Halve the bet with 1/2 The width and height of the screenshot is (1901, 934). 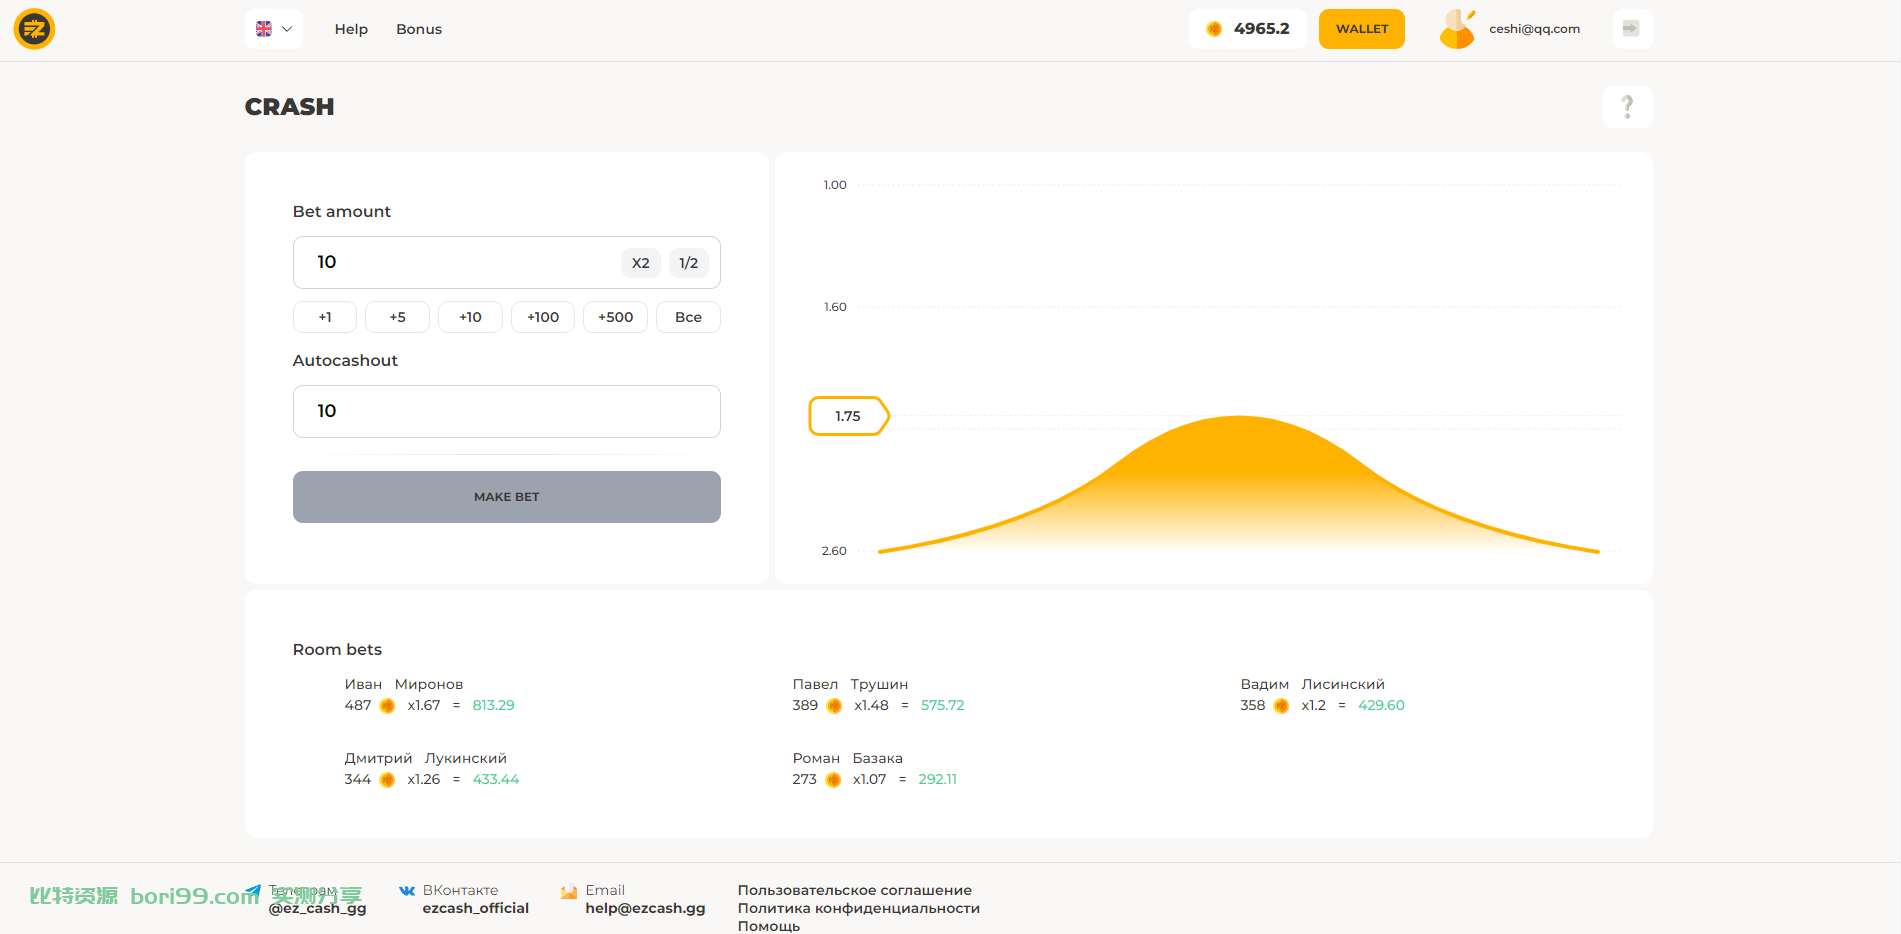689,263
